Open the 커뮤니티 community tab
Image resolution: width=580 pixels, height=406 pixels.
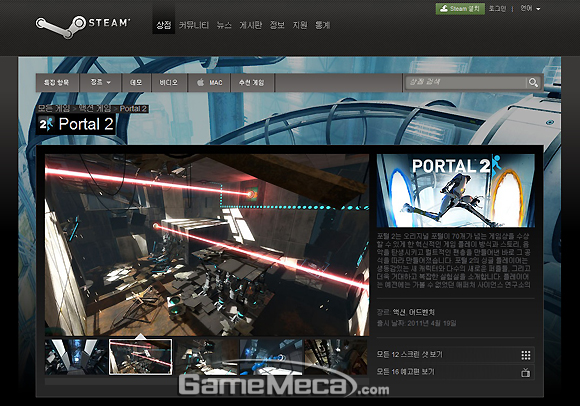pyautogui.click(x=194, y=25)
